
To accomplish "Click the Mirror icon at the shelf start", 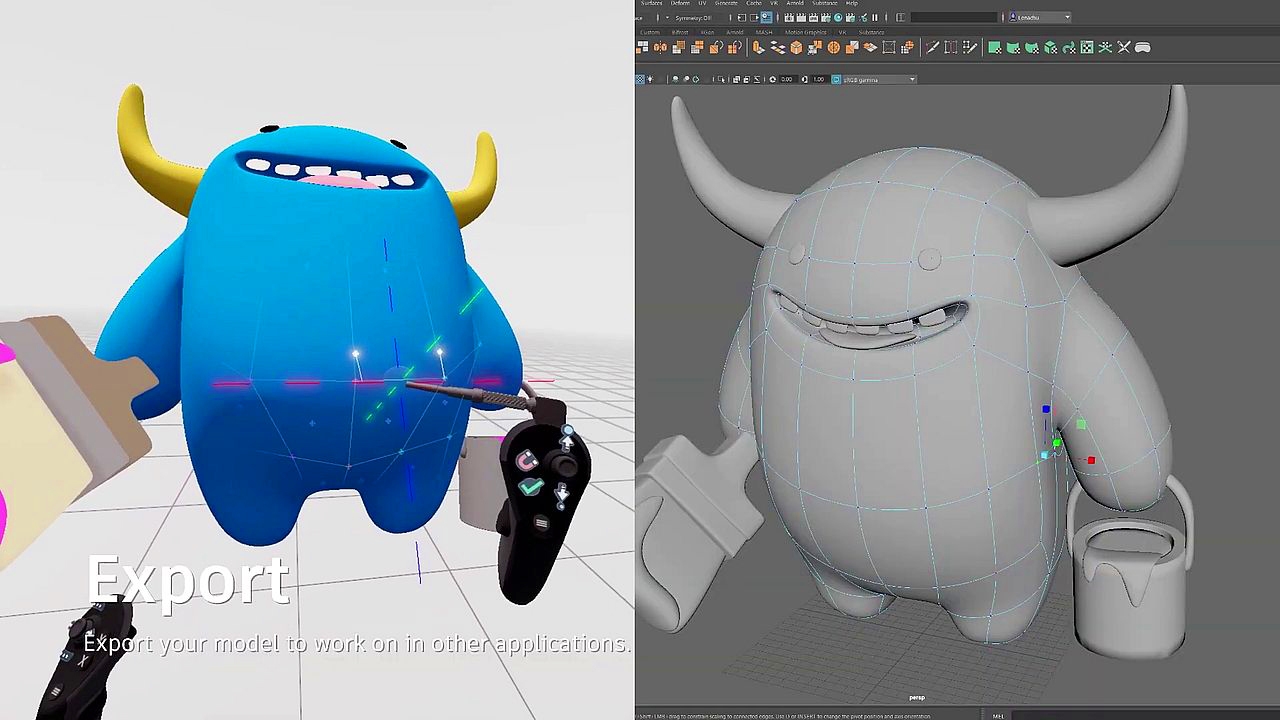I will 660,47.
